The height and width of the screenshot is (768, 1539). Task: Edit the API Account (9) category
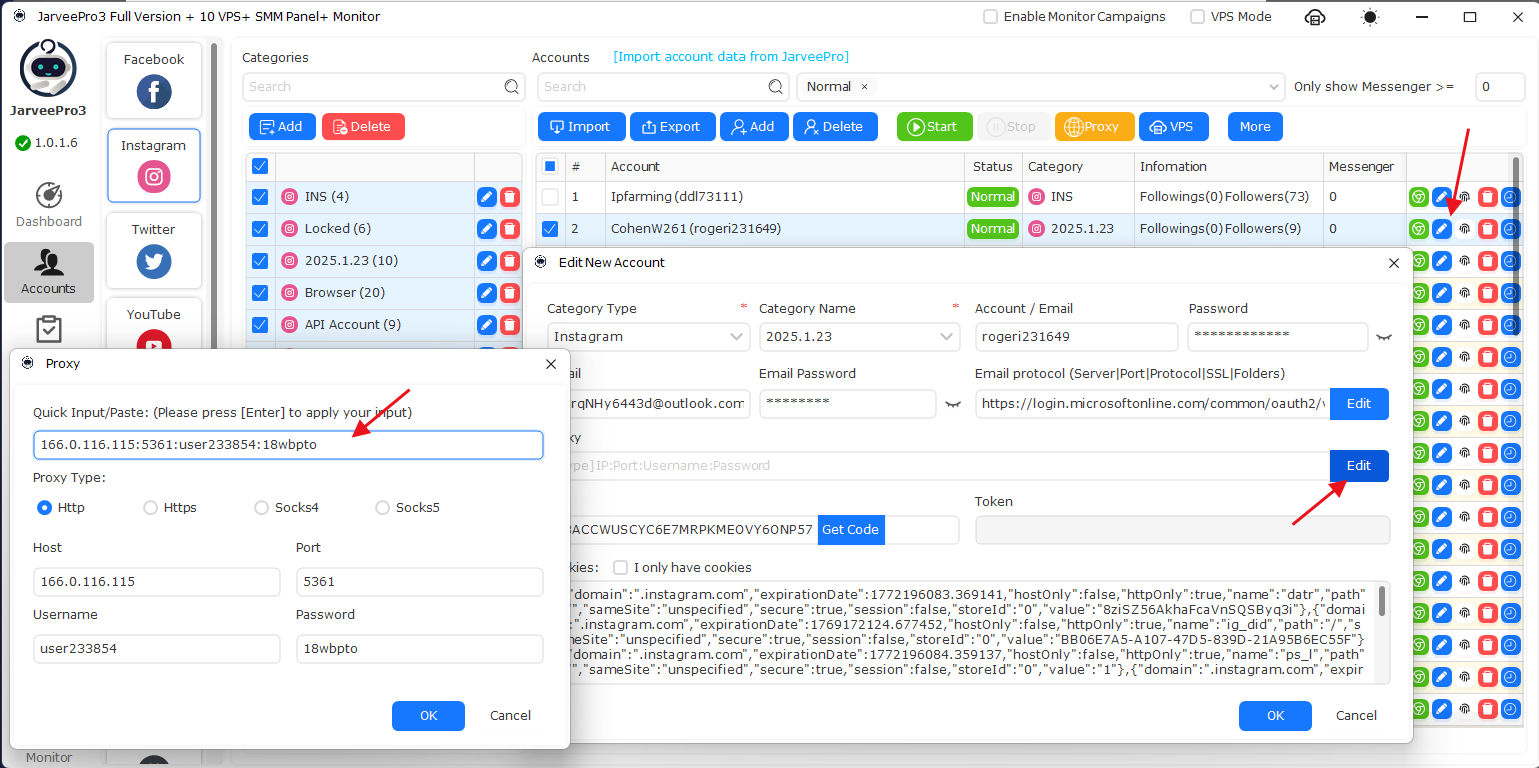487,325
